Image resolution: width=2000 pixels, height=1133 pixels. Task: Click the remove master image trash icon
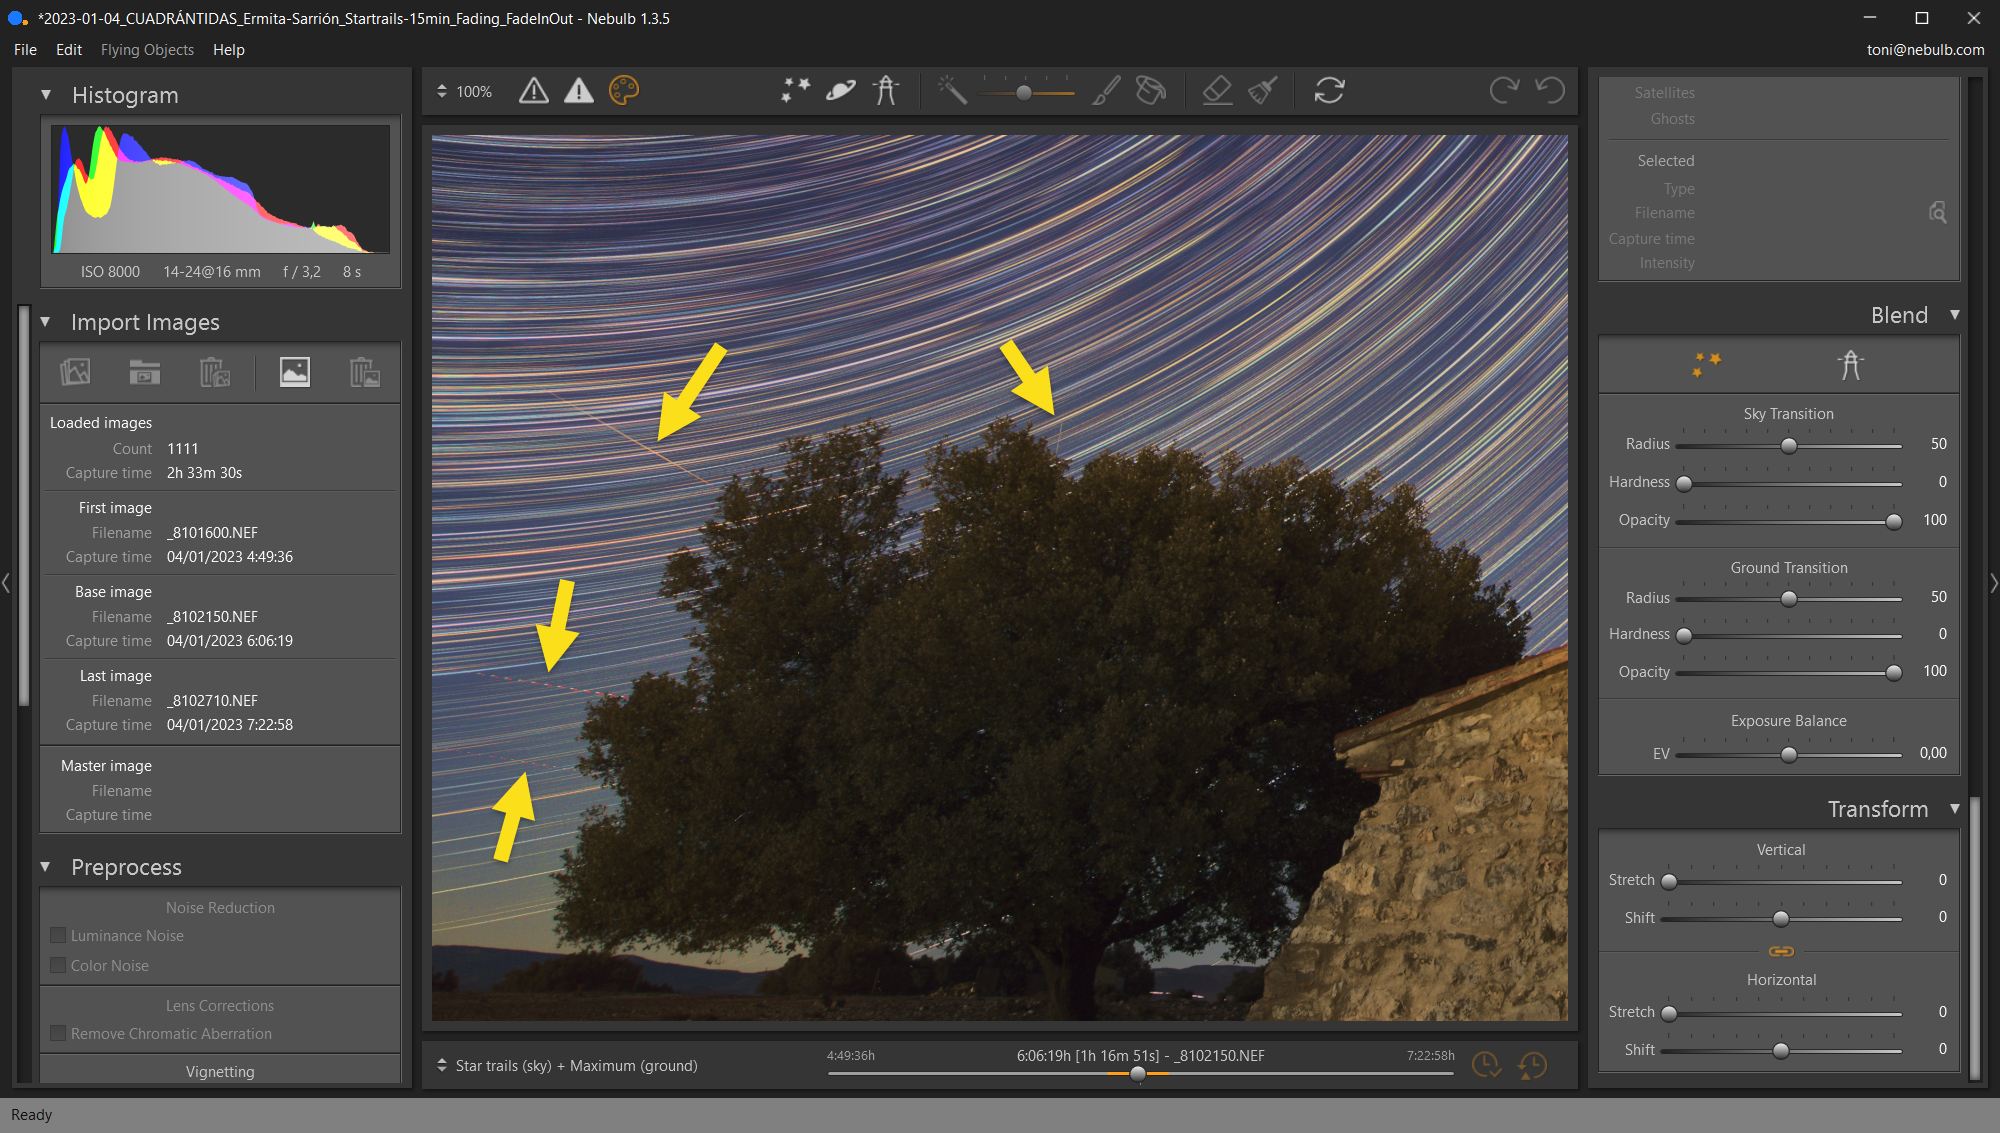click(x=364, y=372)
